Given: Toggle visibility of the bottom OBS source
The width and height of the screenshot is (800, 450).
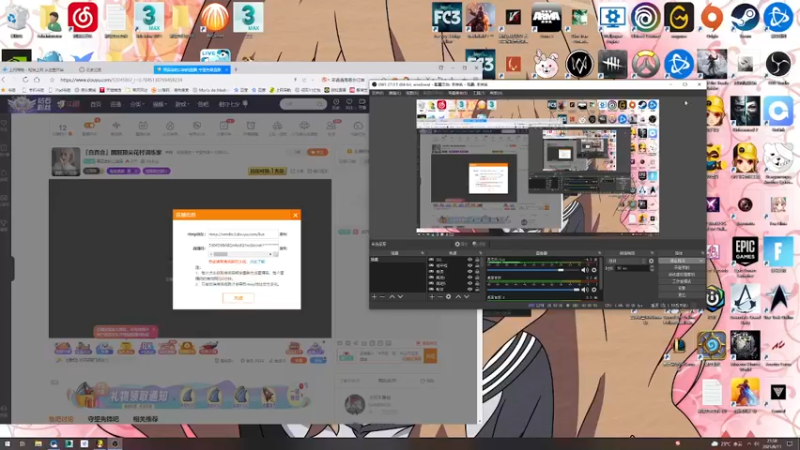Looking at the screenshot, I should coord(470,289).
